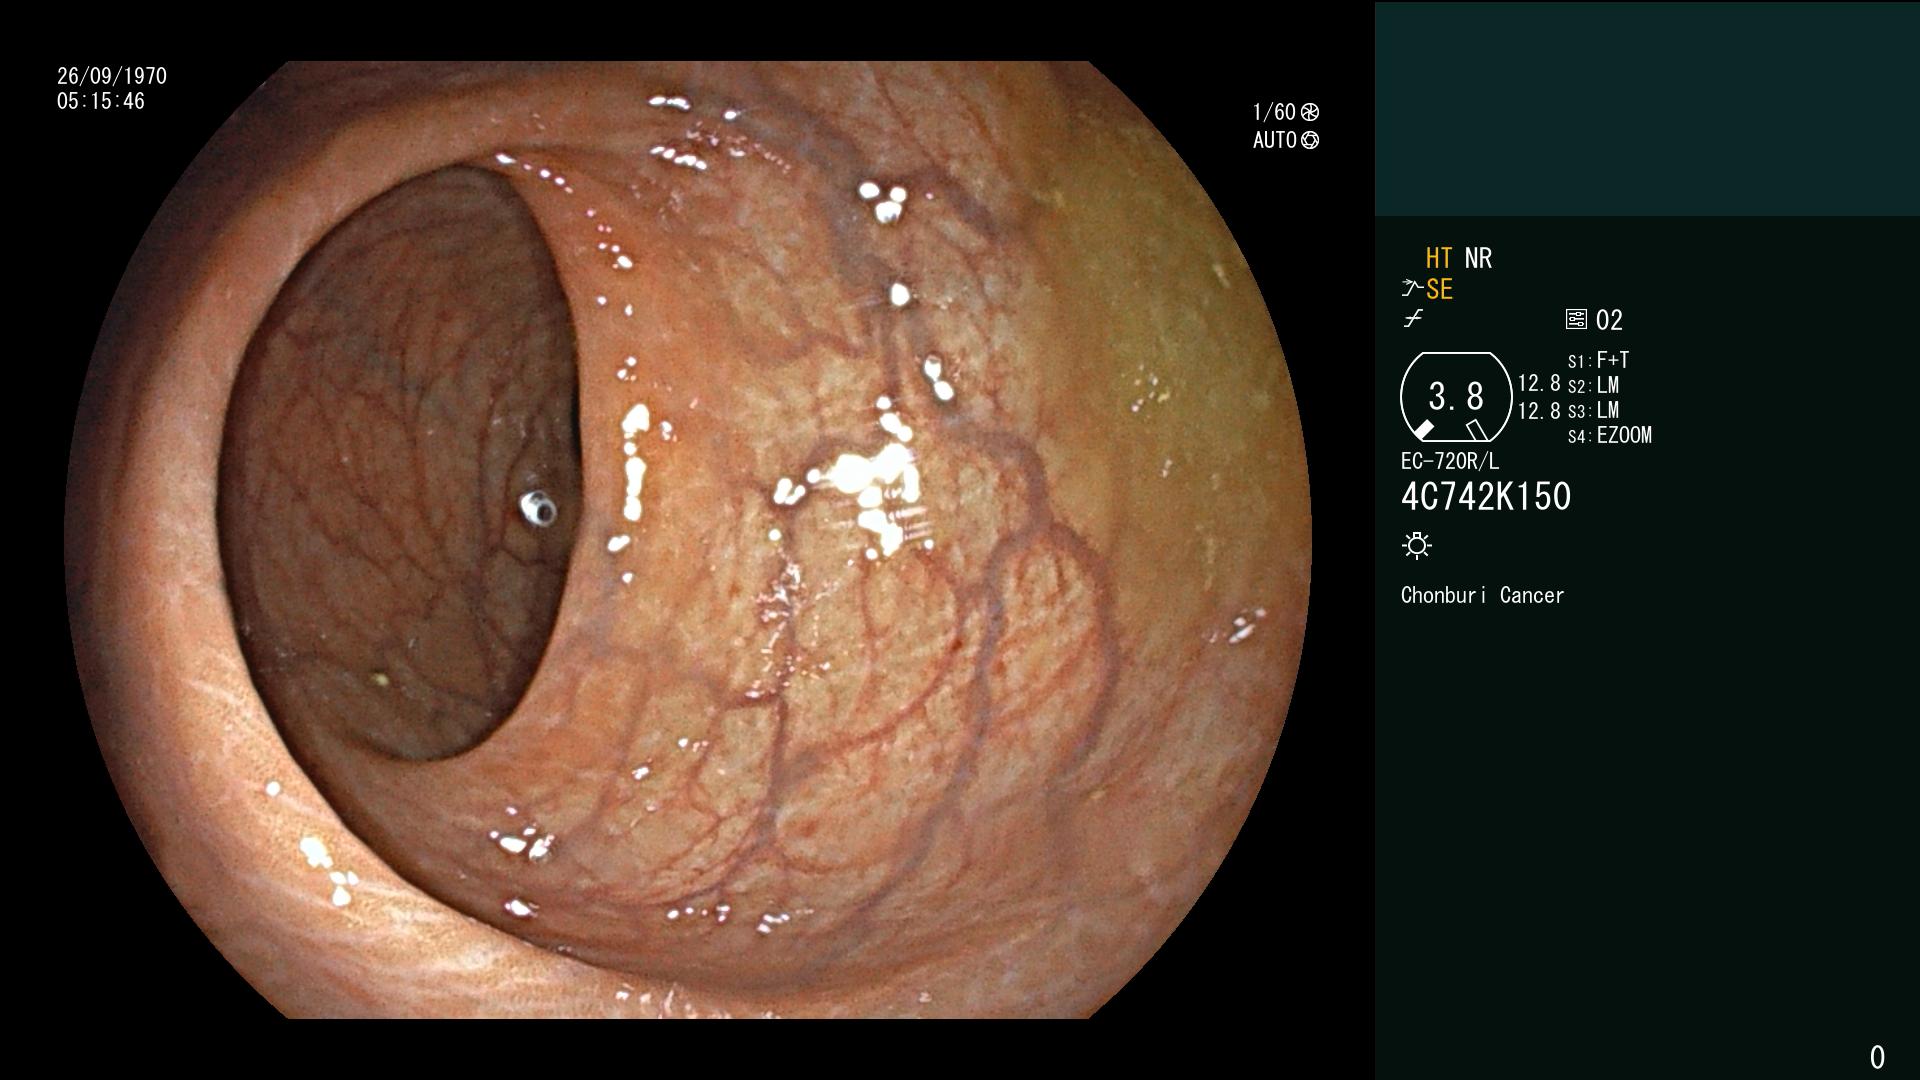Click the S1: F+T switch assignment
The width and height of the screenshot is (1920, 1080).
(1598, 360)
